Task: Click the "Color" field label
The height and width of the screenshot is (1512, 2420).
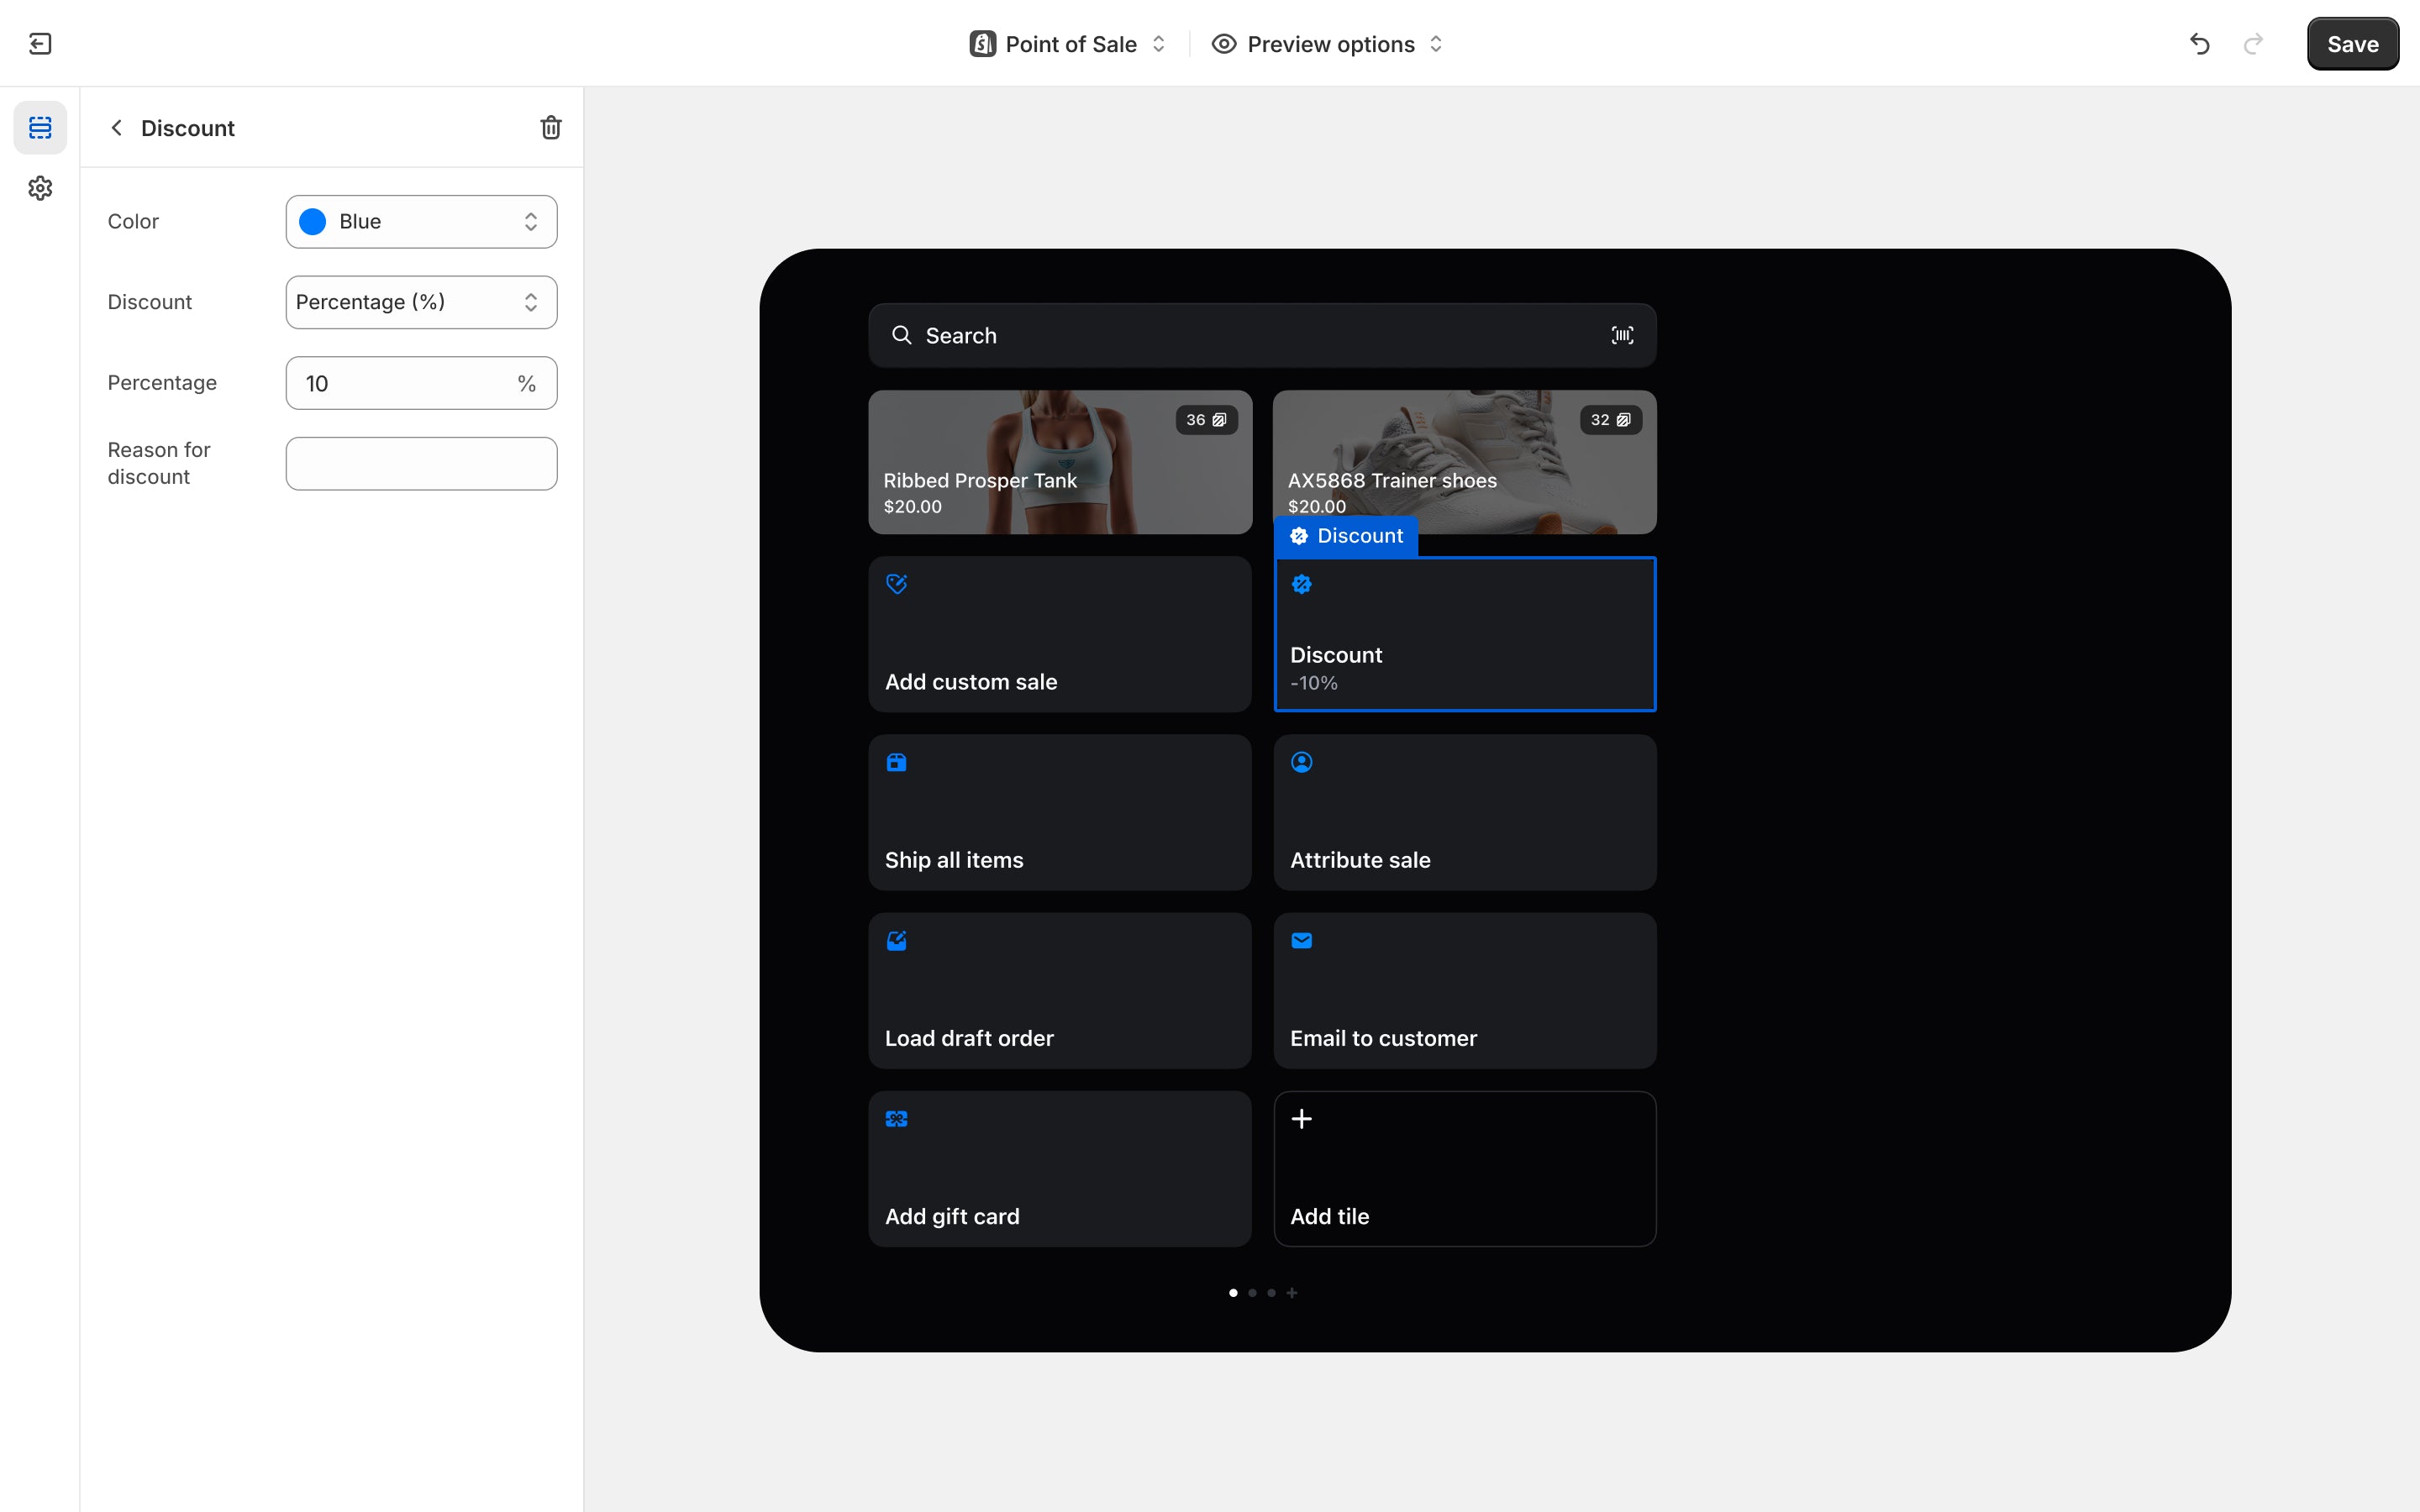Action: pos(133,222)
